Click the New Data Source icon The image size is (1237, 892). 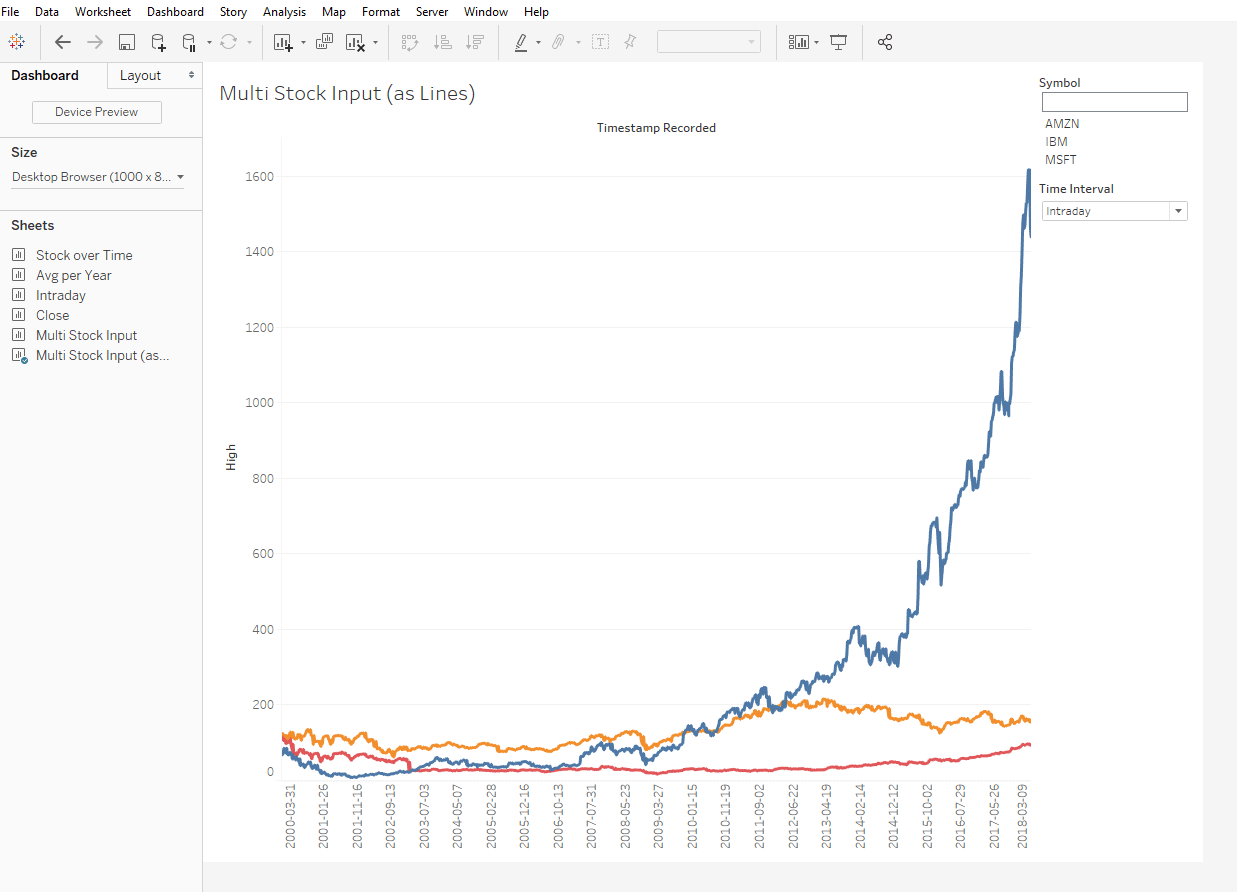[x=158, y=42]
